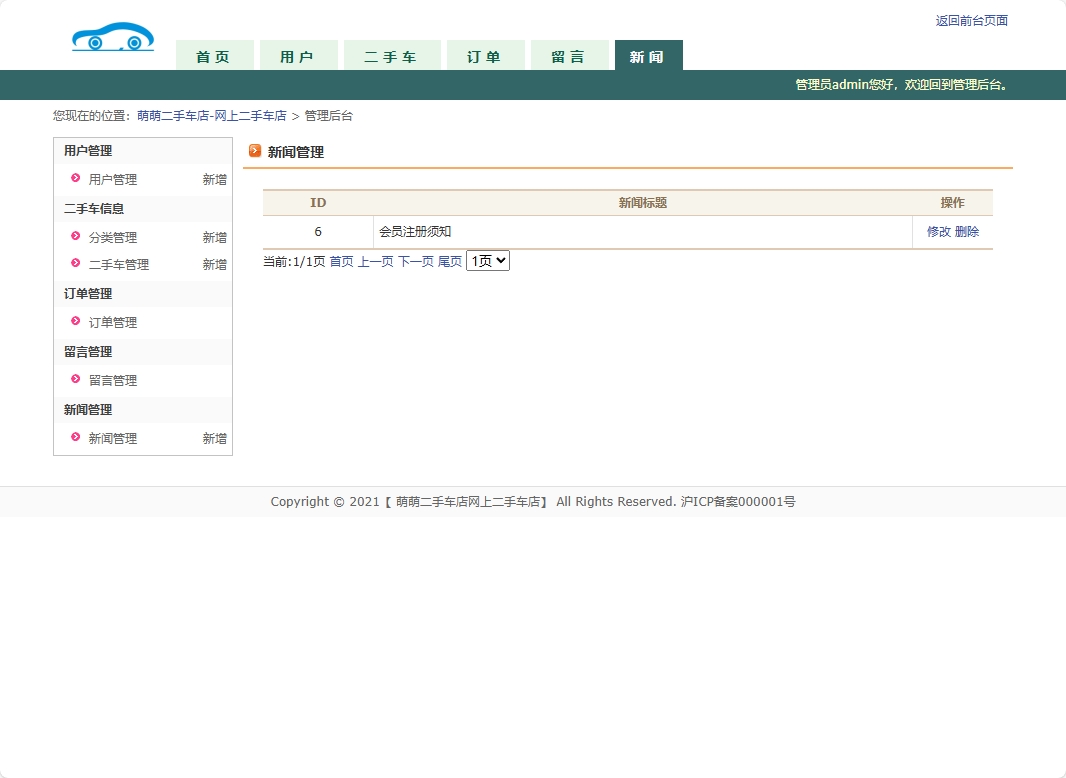
Task: Click 新增 next to 二手车管理
Action: [x=214, y=265]
